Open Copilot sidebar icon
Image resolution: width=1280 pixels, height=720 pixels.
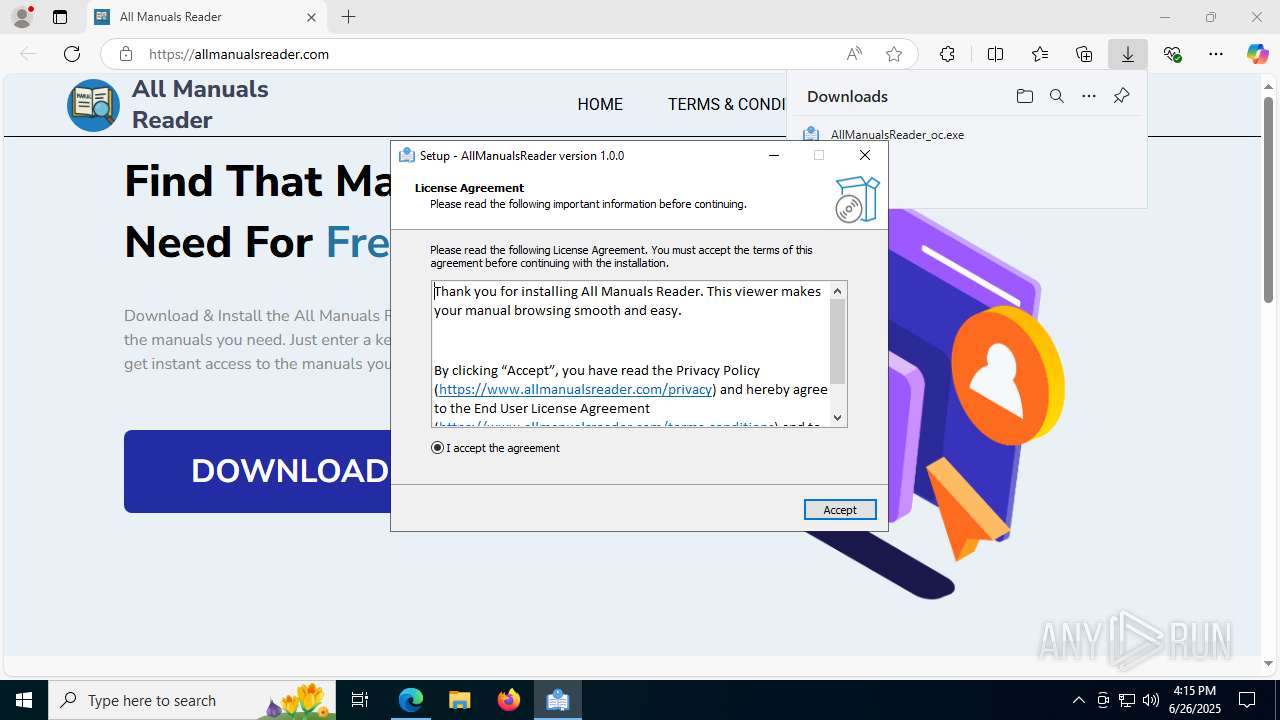point(1257,54)
